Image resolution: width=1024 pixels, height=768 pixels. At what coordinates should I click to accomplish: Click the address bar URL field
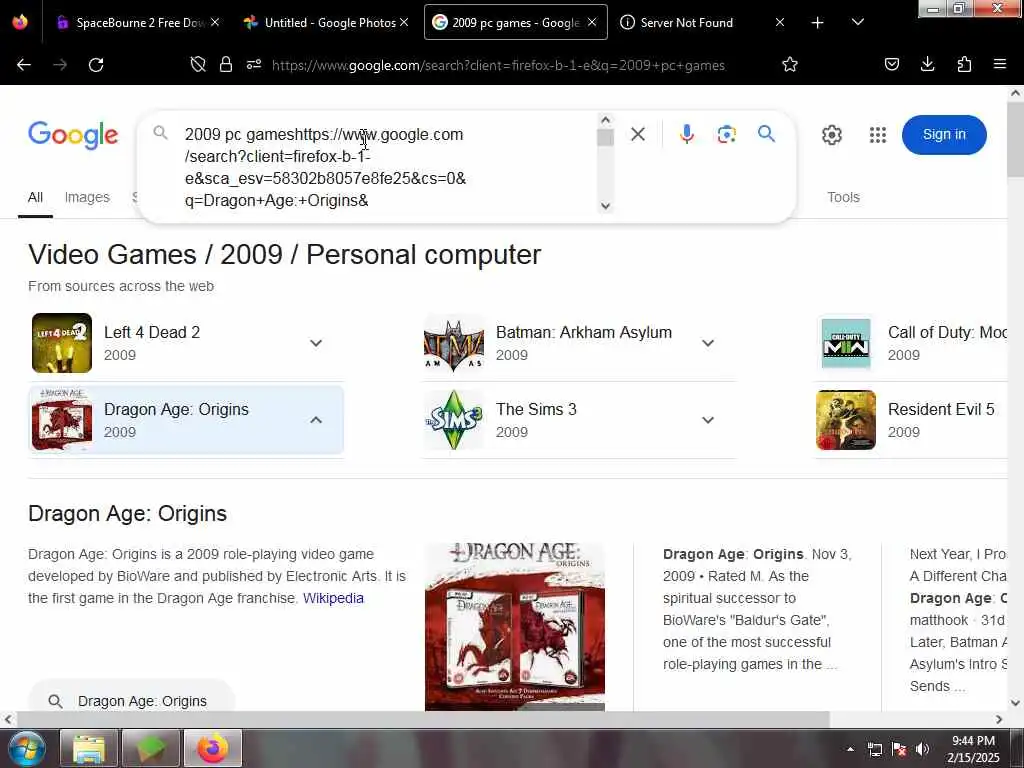(498, 65)
